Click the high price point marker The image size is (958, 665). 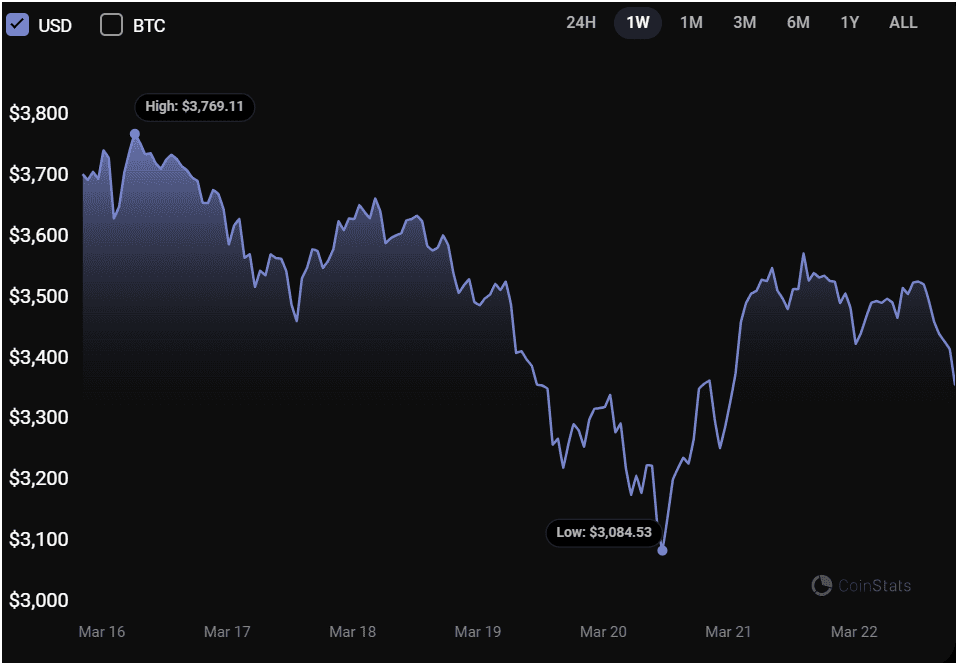(x=135, y=134)
